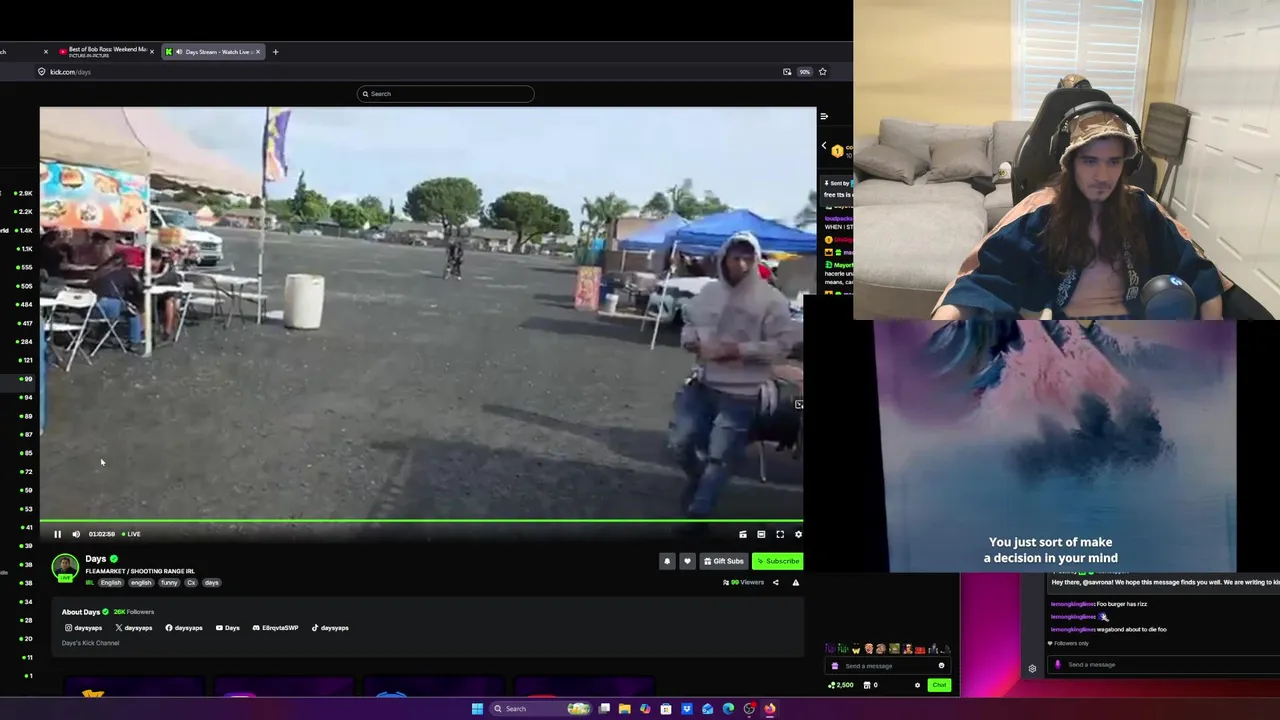Mute the Days Stream tab audio icon
Image resolution: width=1280 pixels, height=720 pixels.
click(x=179, y=52)
